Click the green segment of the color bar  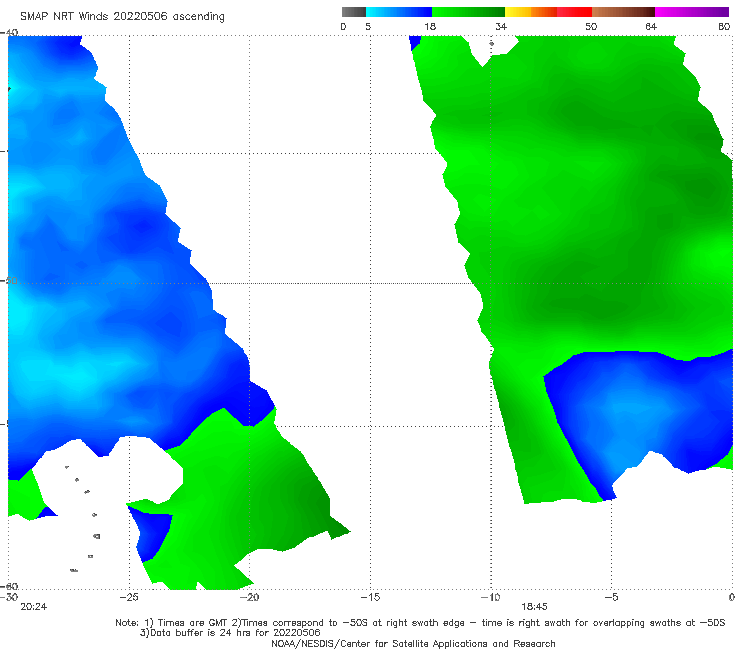(x=468, y=12)
